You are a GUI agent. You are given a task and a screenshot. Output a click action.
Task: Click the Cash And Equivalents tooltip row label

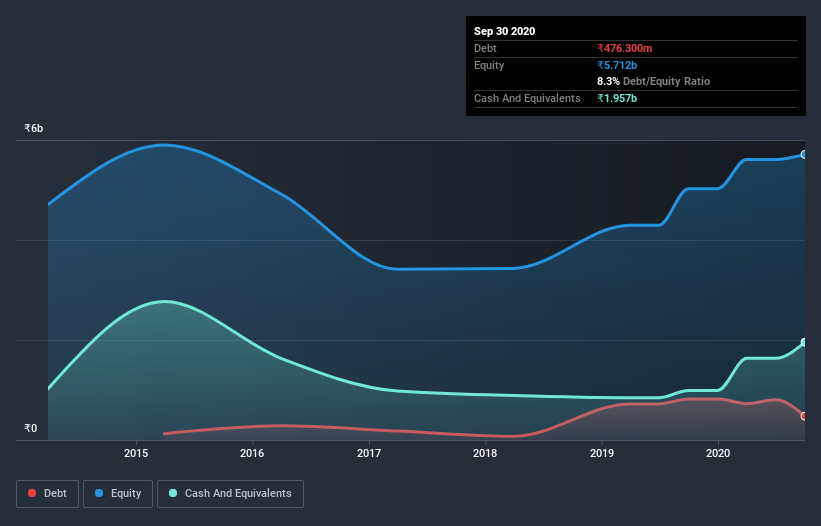pyautogui.click(x=527, y=98)
